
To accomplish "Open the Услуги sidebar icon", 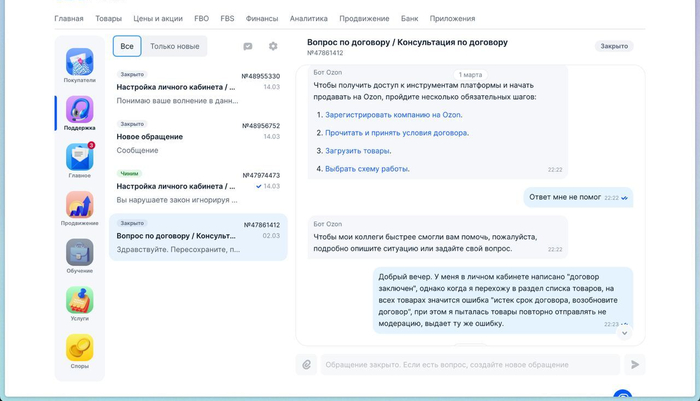I will point(79,300).
